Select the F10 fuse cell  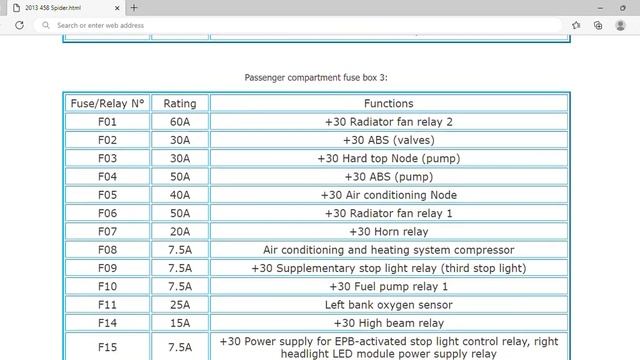coord(107,287)
